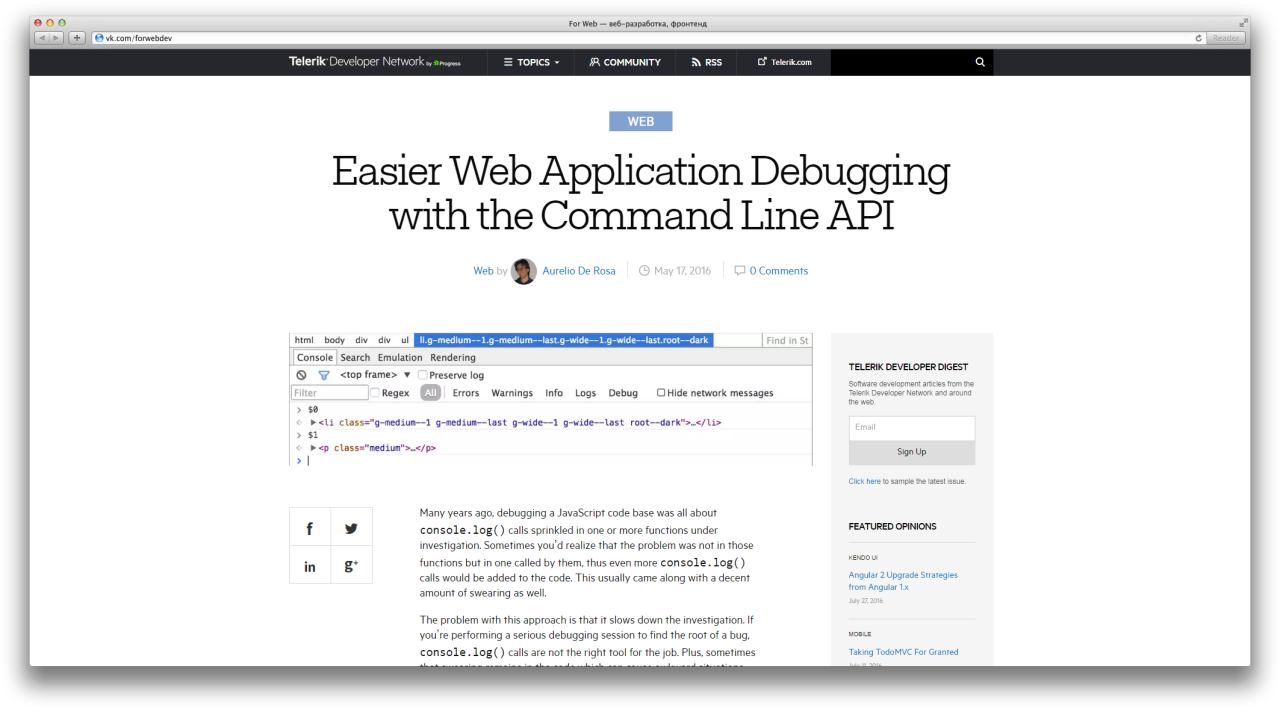Click the blue filter funnel icon in screenshot
The image size is (1280, 709).
point(323,375)
